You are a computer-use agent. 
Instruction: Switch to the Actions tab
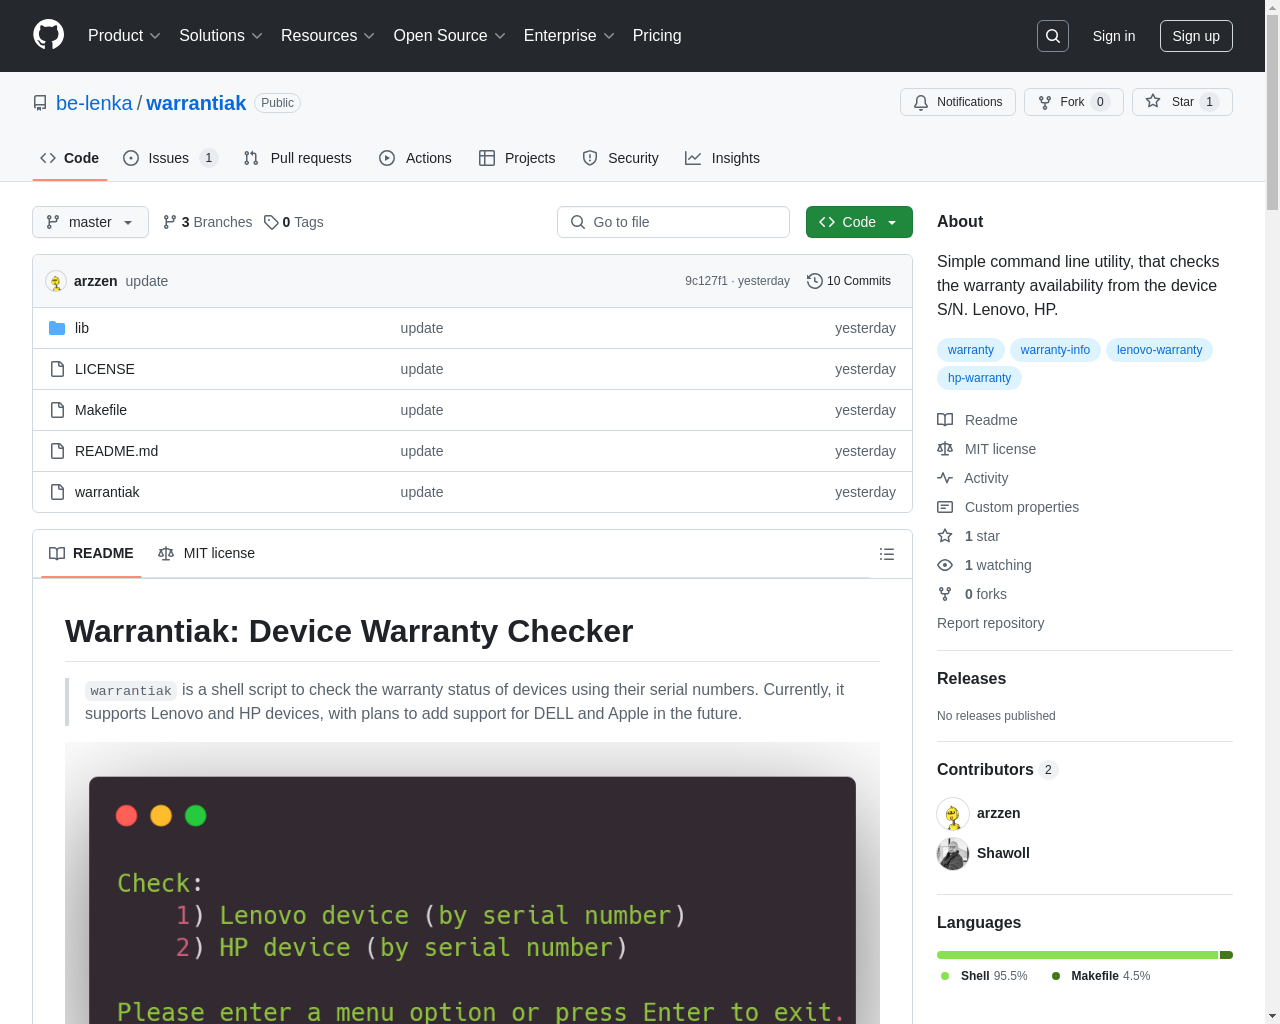[416, 158]
